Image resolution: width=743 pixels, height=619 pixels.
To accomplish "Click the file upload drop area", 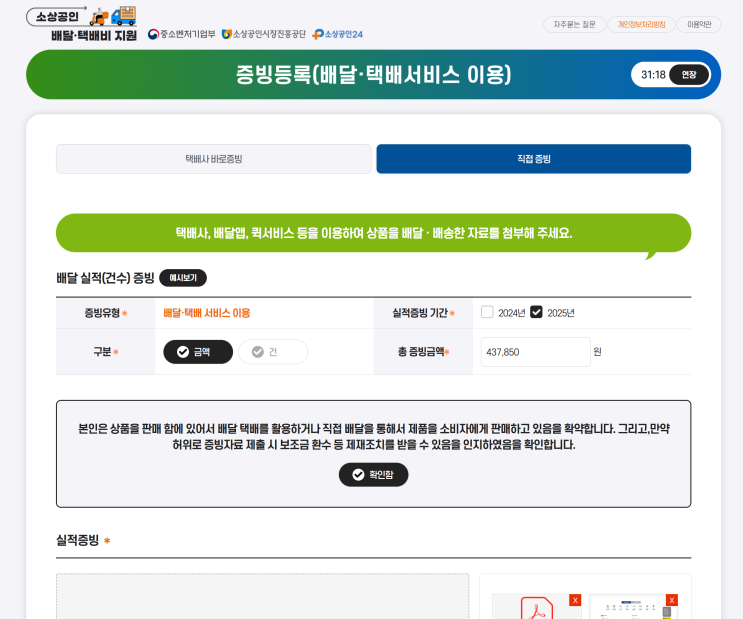I will click(x=263, y=596).
